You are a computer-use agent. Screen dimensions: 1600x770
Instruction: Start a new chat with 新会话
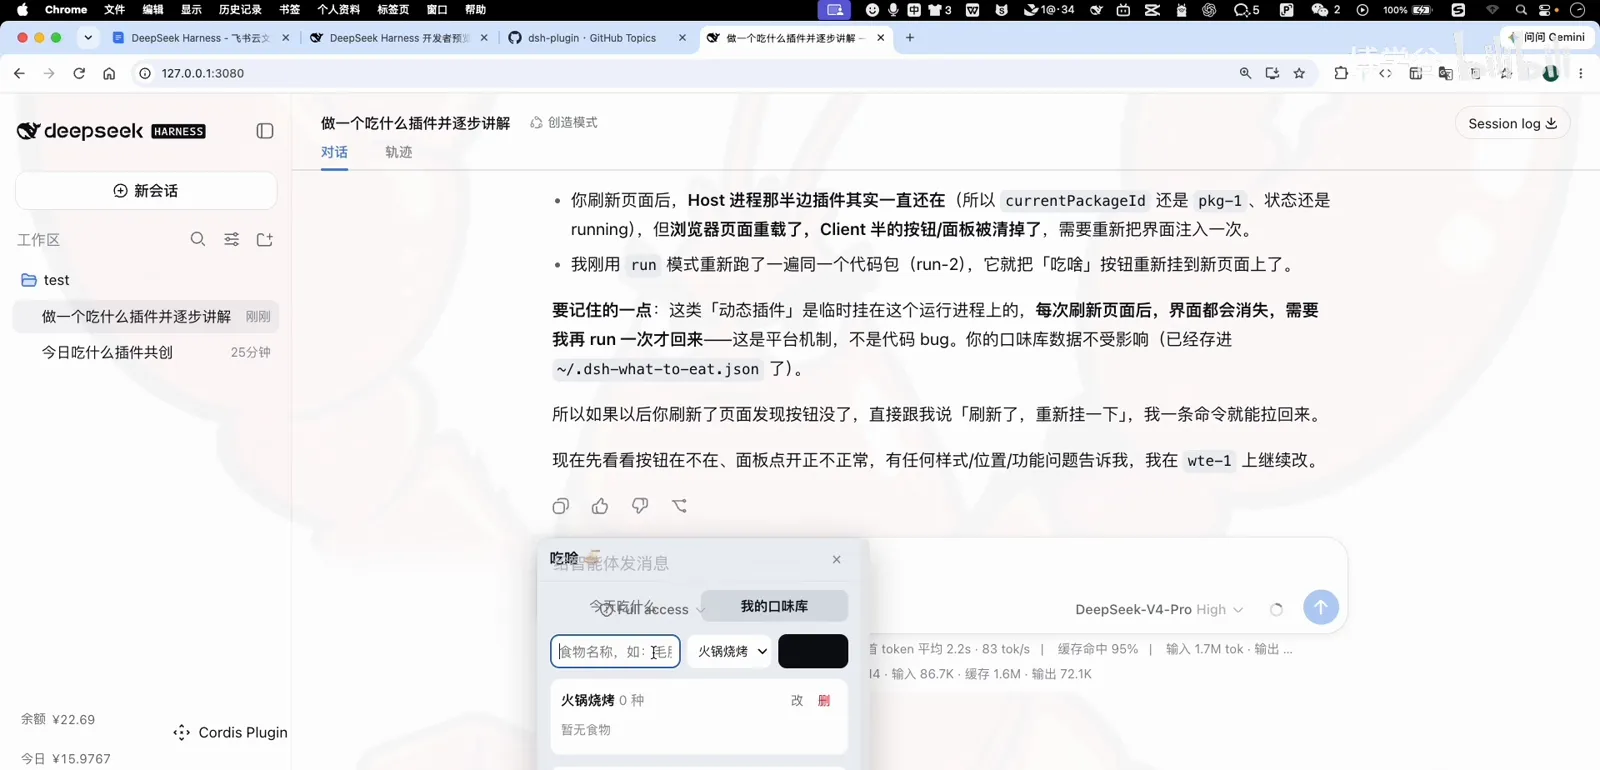pos(146,190)
